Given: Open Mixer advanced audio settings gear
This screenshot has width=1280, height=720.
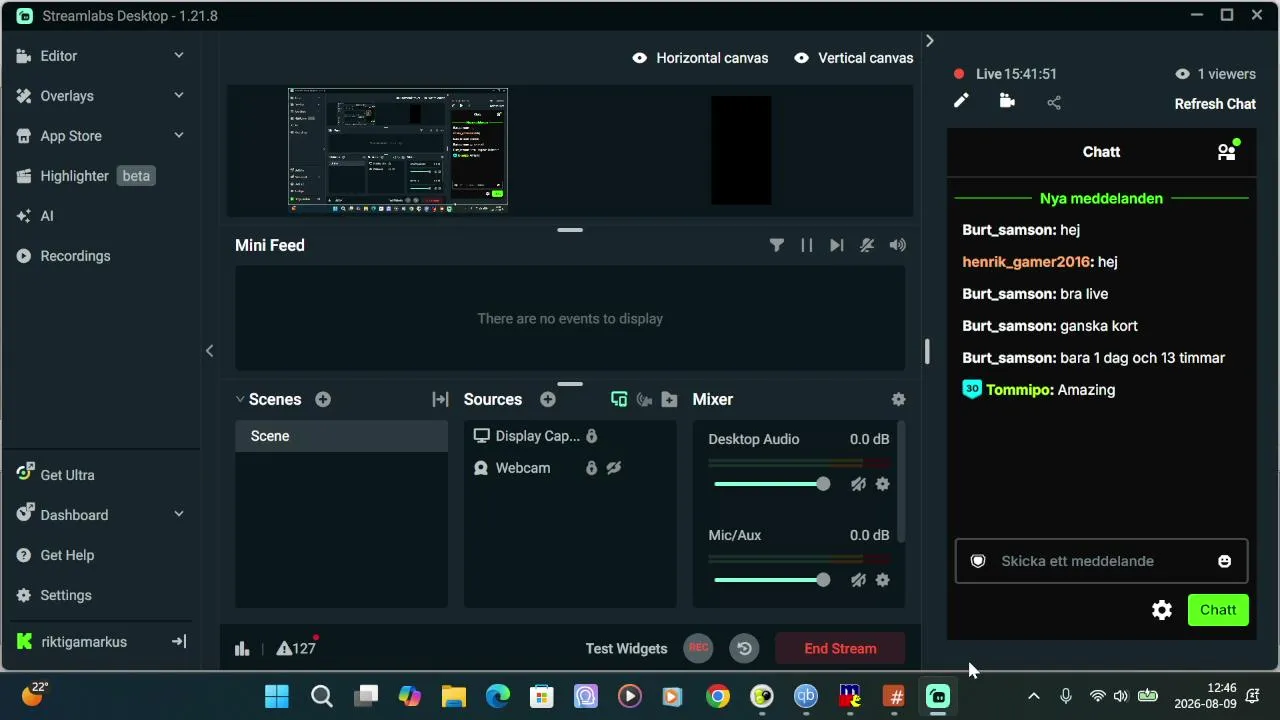Looking at the screenshot, I should pyautogui.click(x=899, y=399).
